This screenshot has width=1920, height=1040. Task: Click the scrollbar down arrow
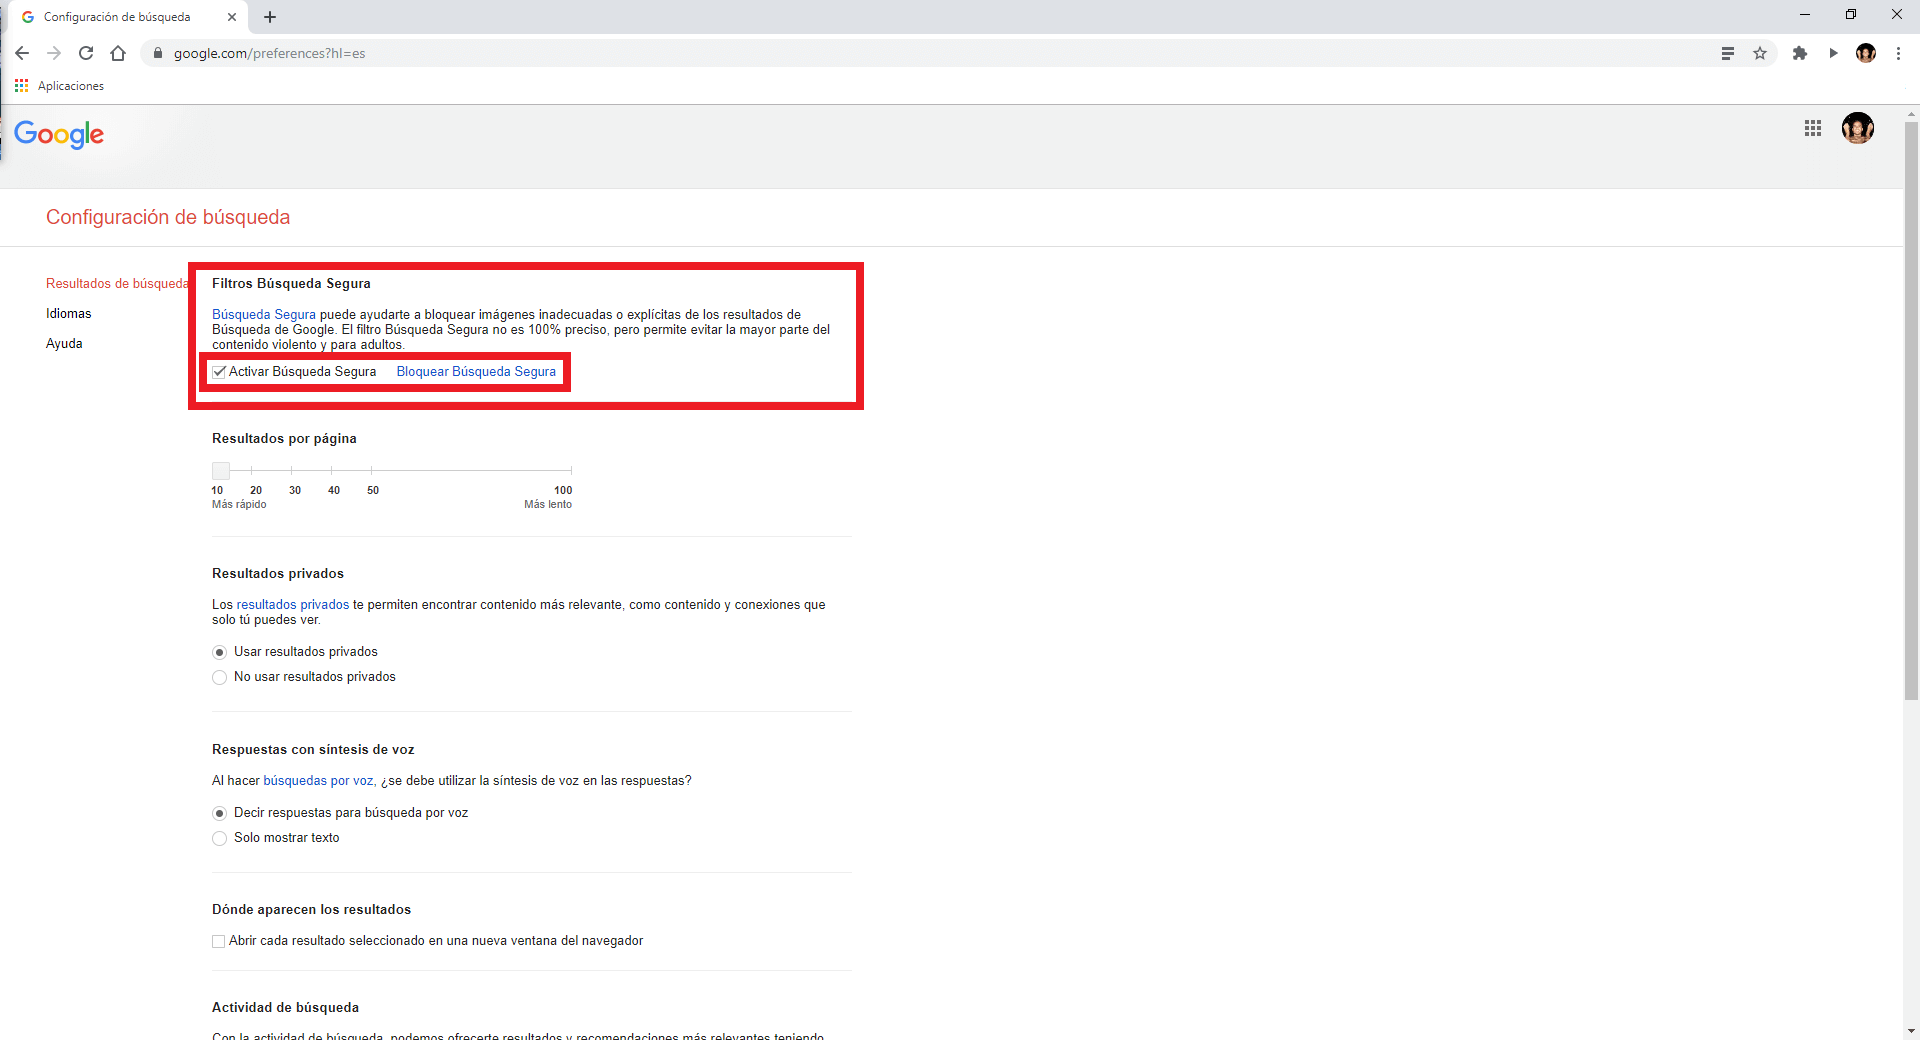pos(1911,1031)
